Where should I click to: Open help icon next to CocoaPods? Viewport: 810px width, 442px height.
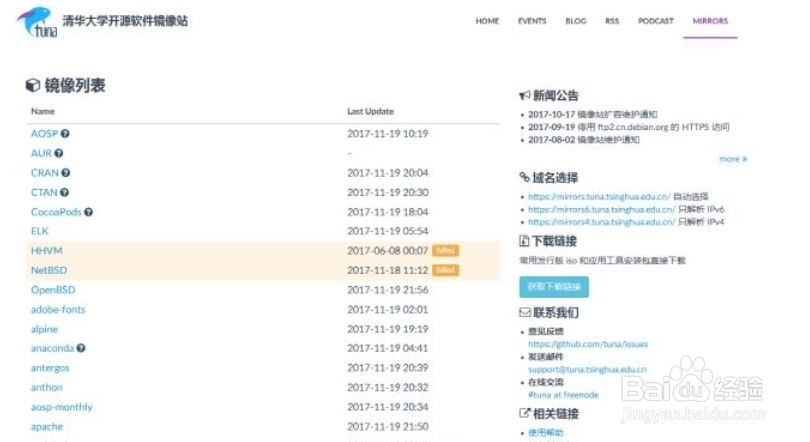point(88,212)
